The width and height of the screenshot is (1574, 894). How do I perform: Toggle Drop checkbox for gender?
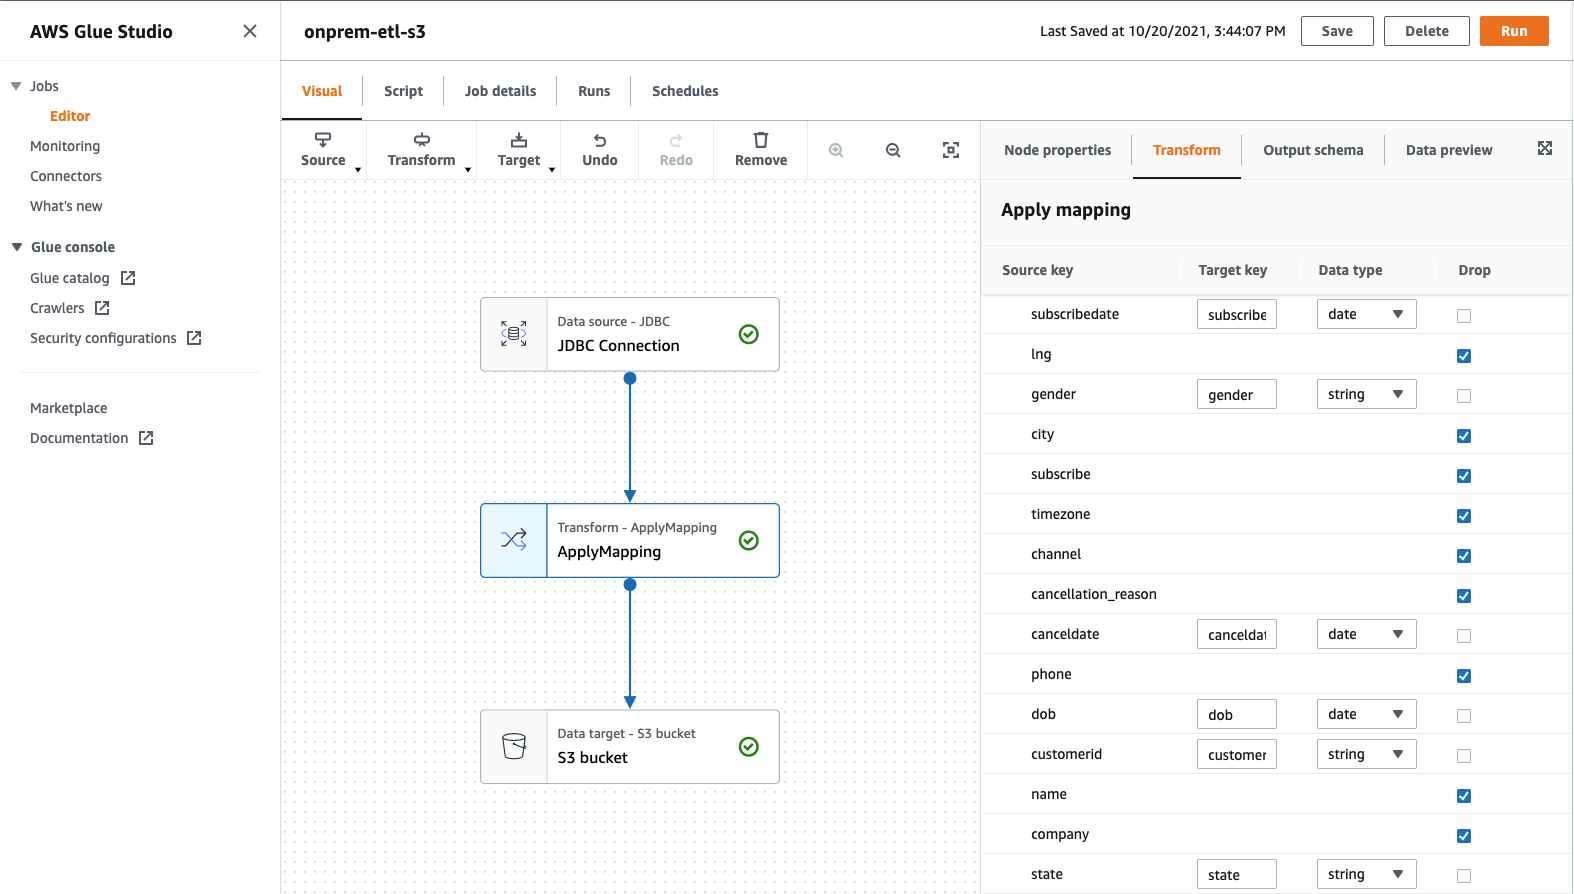click(x=1464, y=396)
